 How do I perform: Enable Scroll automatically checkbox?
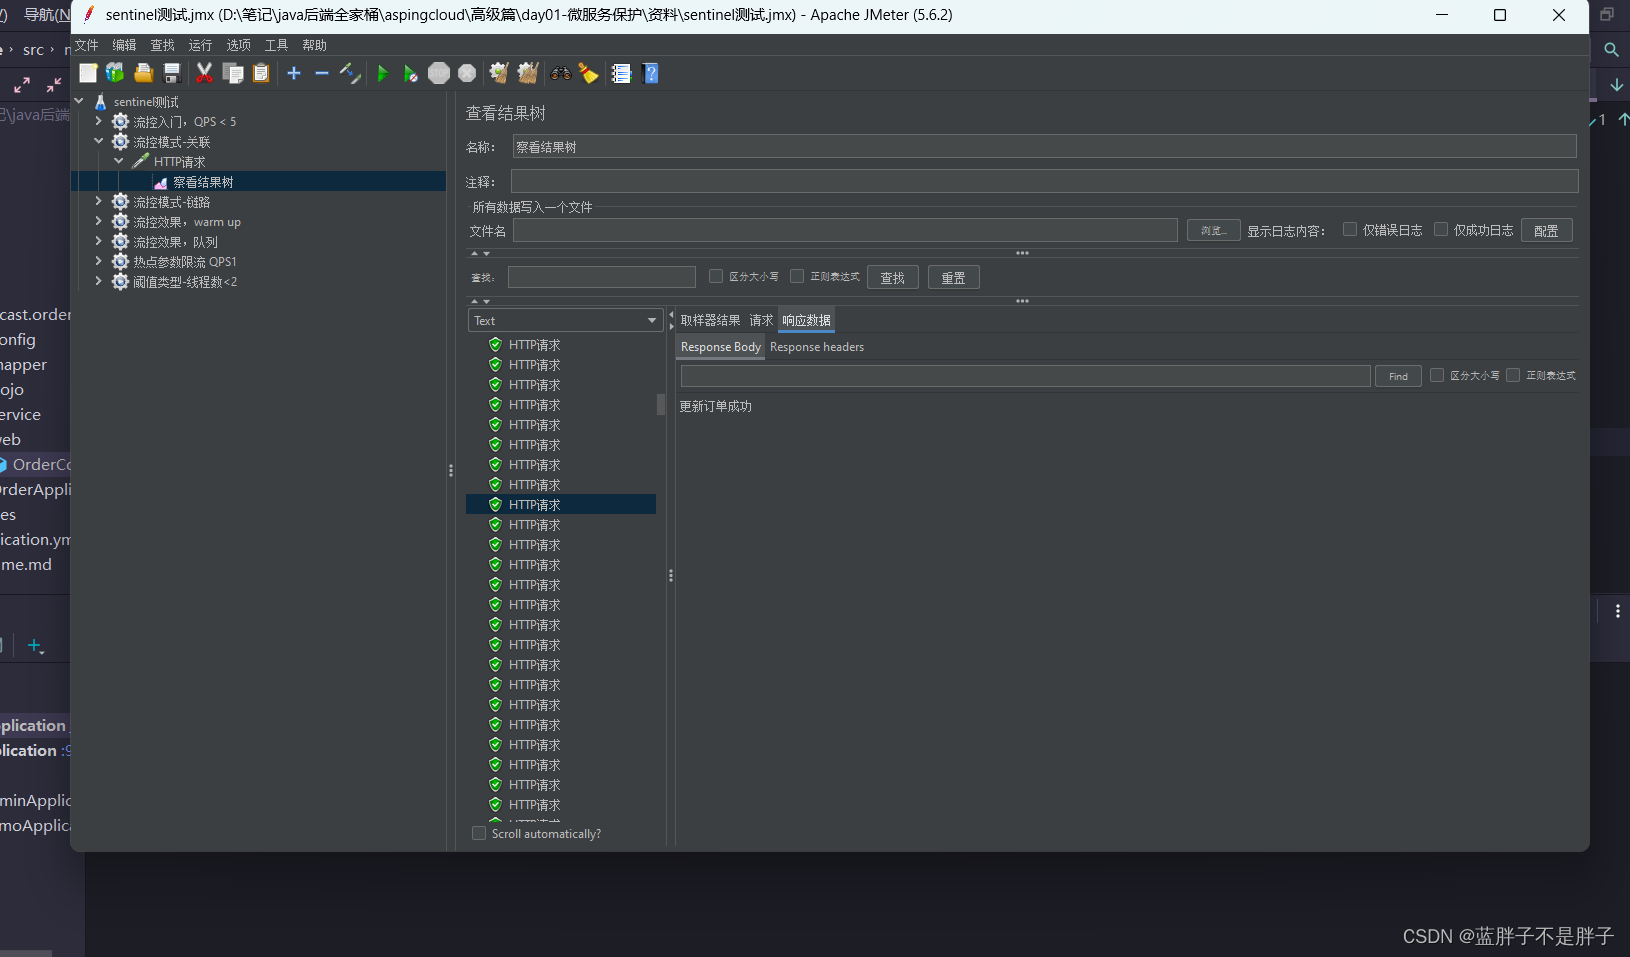pos(479,833)
